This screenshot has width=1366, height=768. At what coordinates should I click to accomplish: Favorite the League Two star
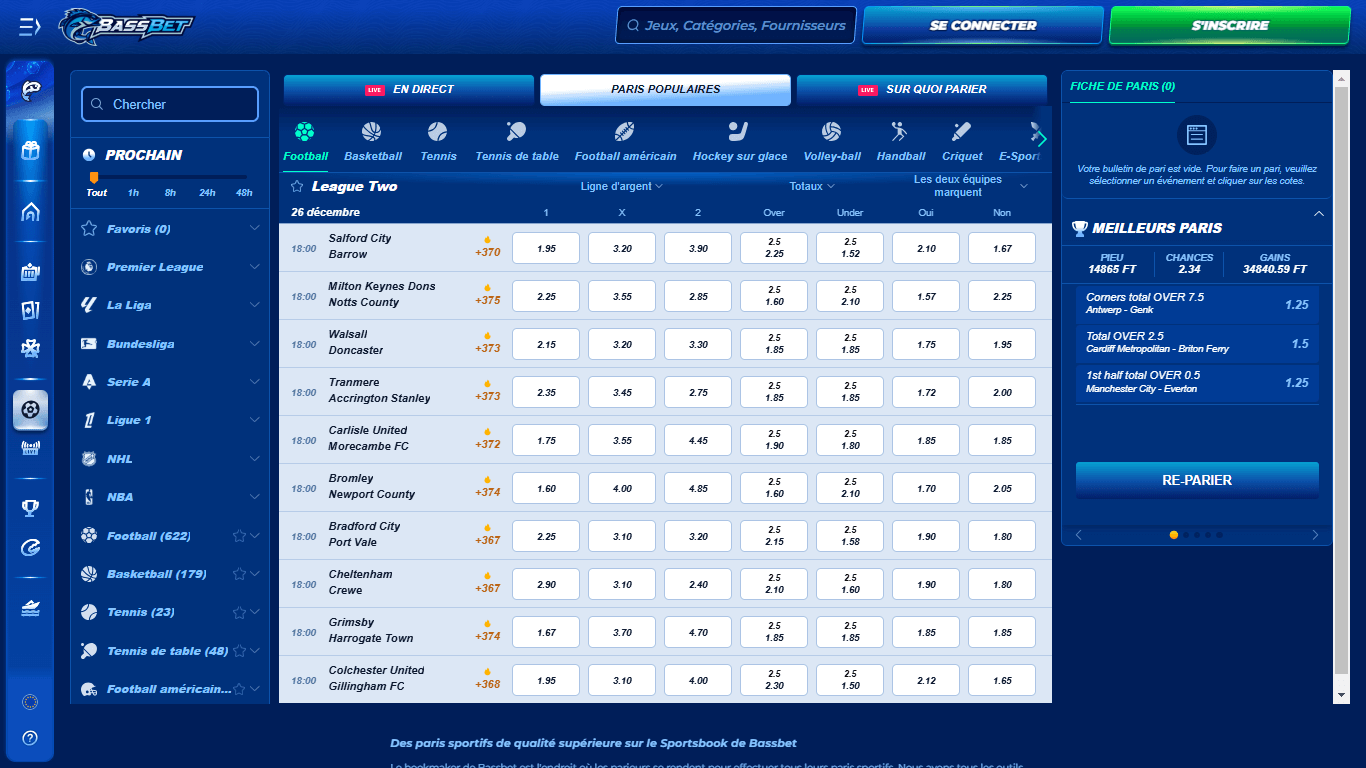(x=297, y=187)
